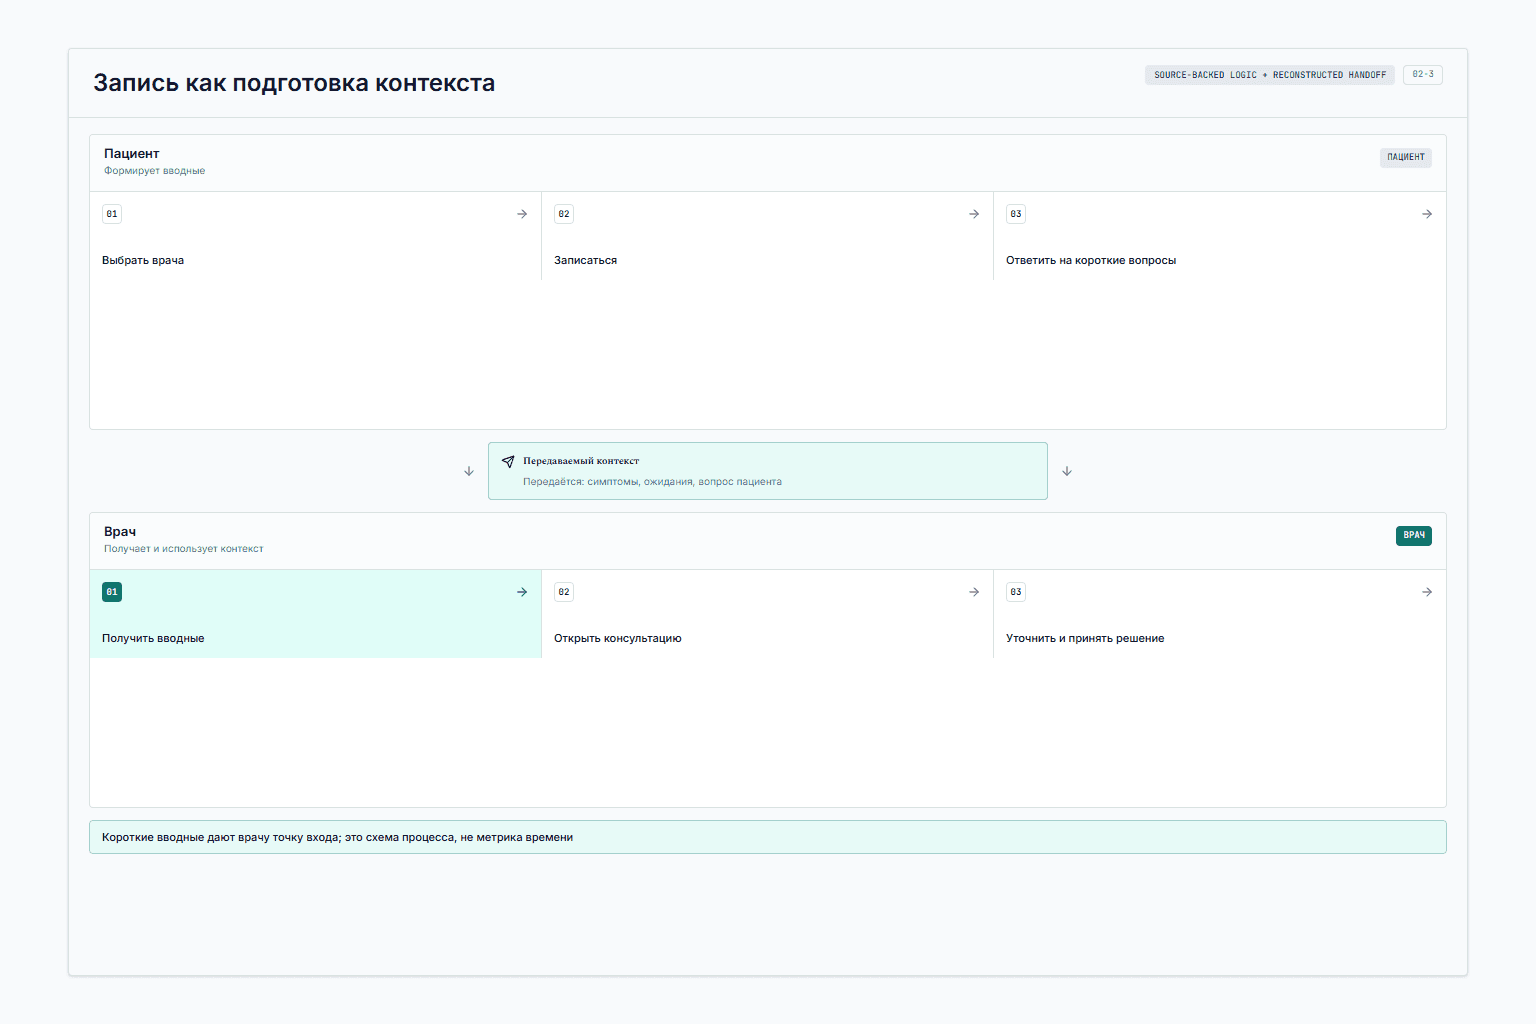
Task: Select the 'Записаться' step label
Action: (585, 260)
